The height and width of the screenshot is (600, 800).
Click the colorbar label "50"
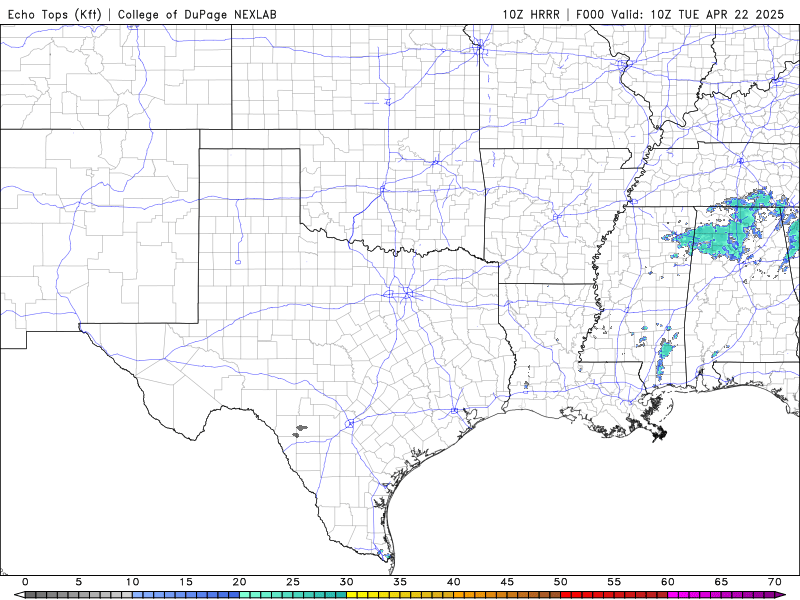coord(561,582)
